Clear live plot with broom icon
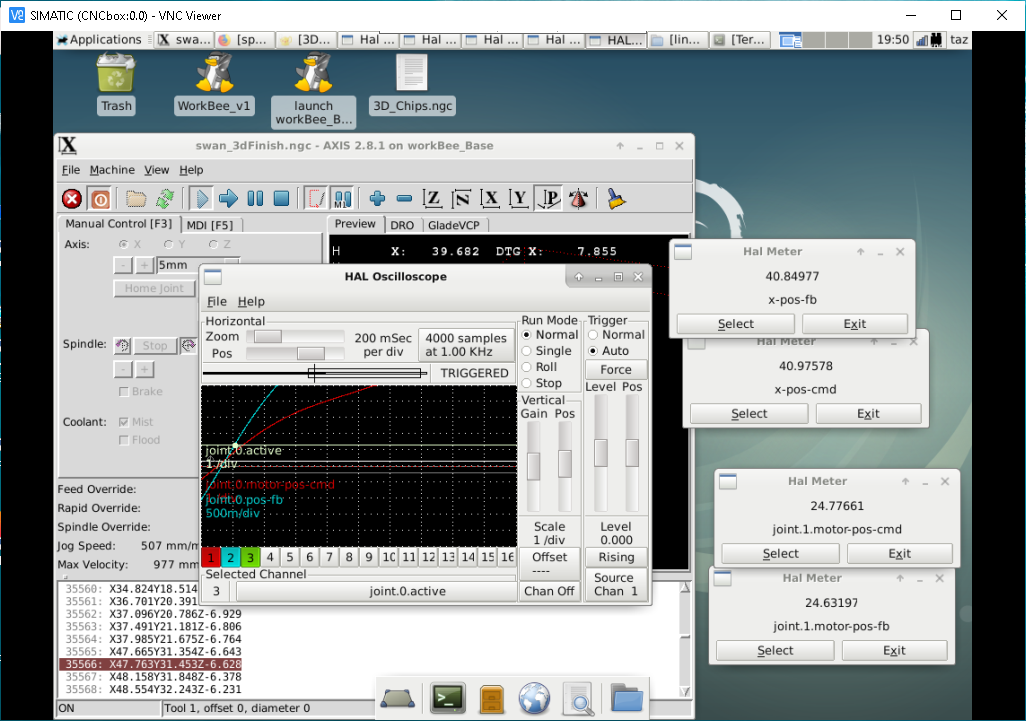 coord(616,198)
